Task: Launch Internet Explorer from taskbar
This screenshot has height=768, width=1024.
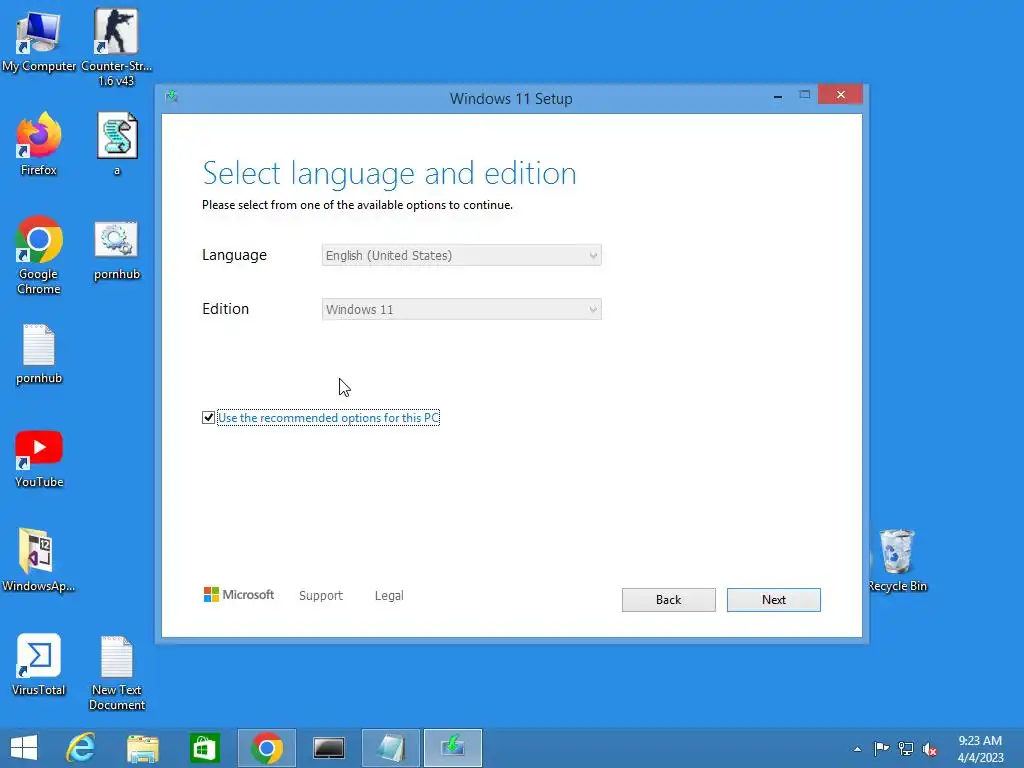Action: tap(81, 748)
